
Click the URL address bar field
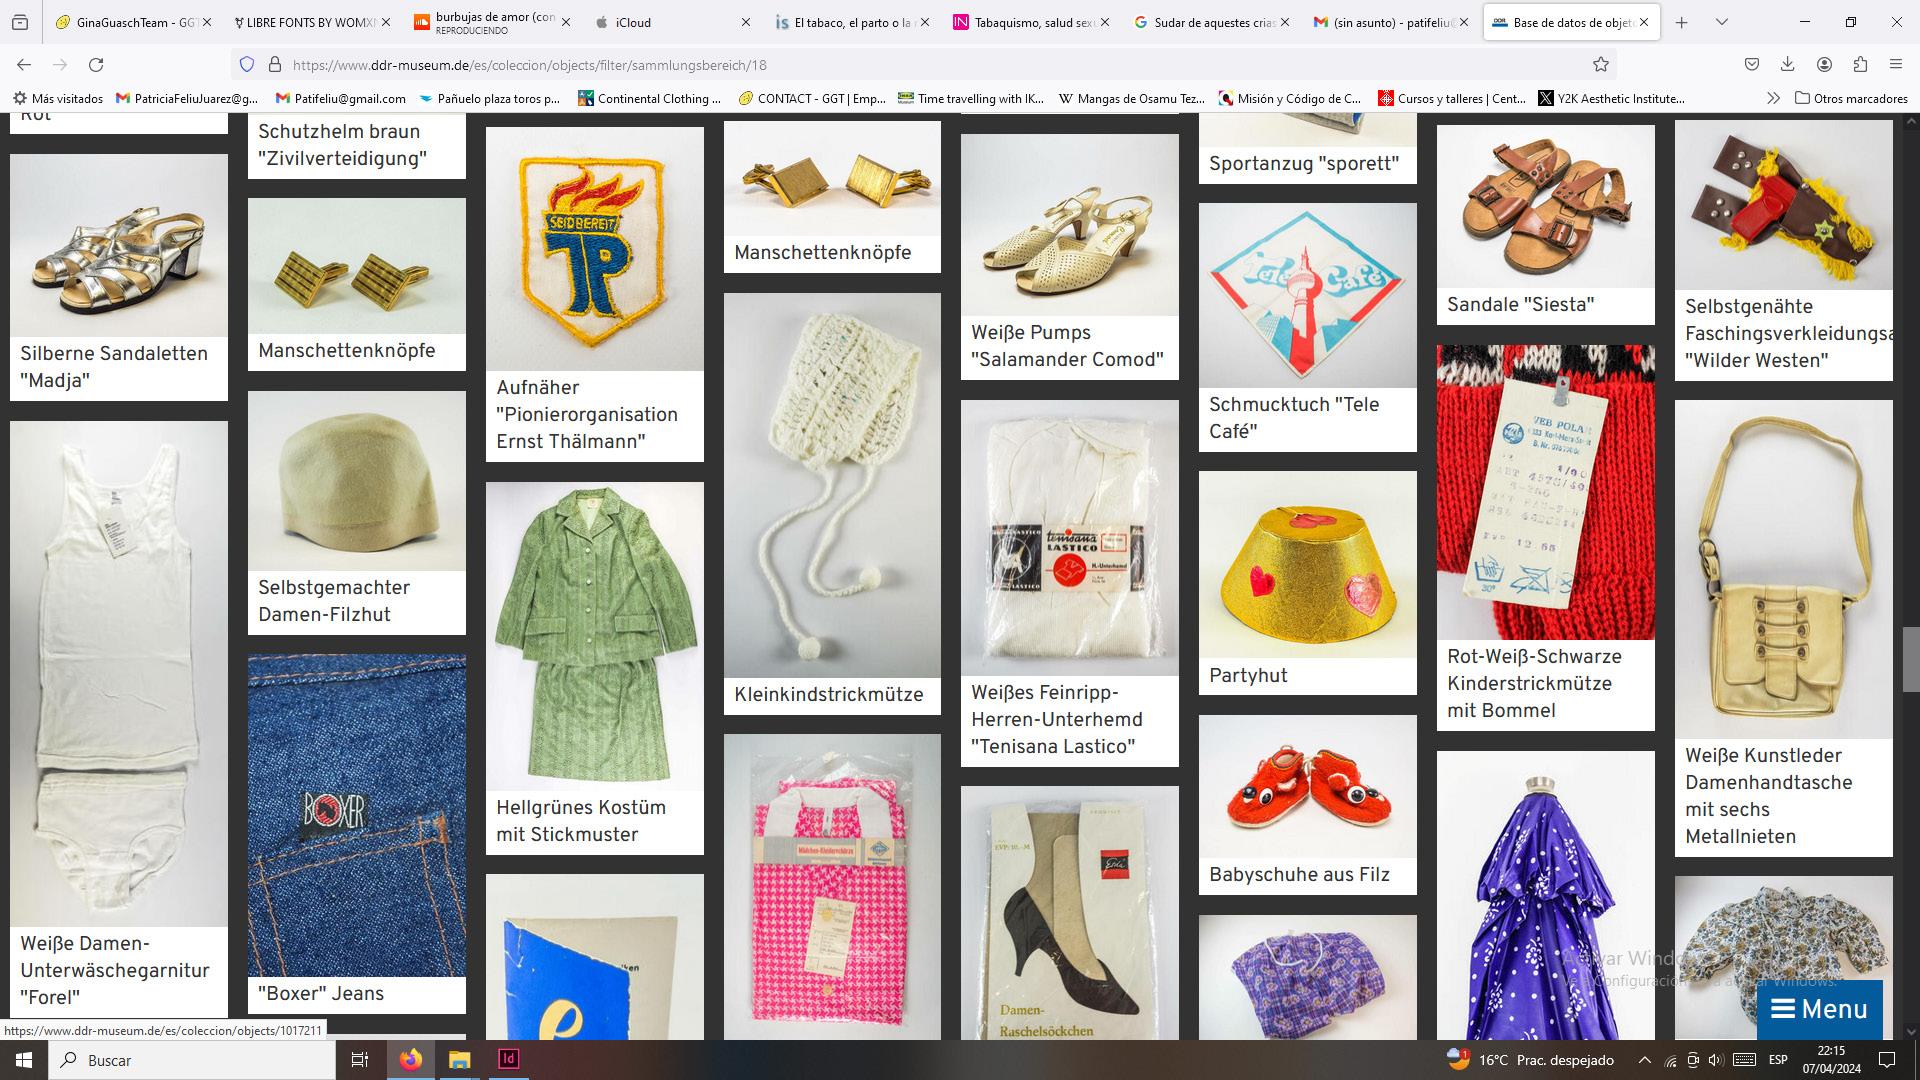[900, 65]
